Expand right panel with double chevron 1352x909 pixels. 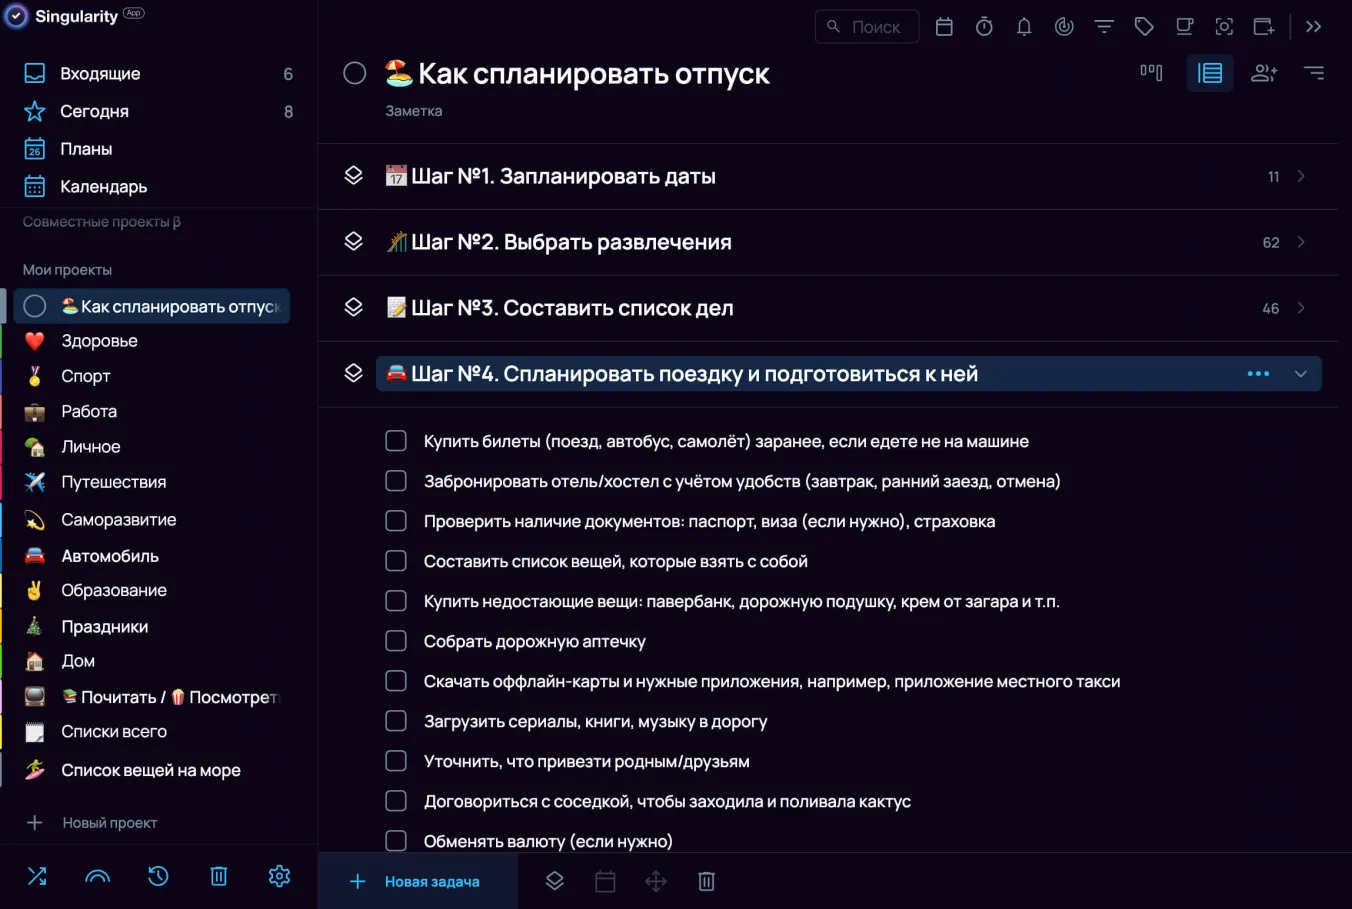point(1314,27)
